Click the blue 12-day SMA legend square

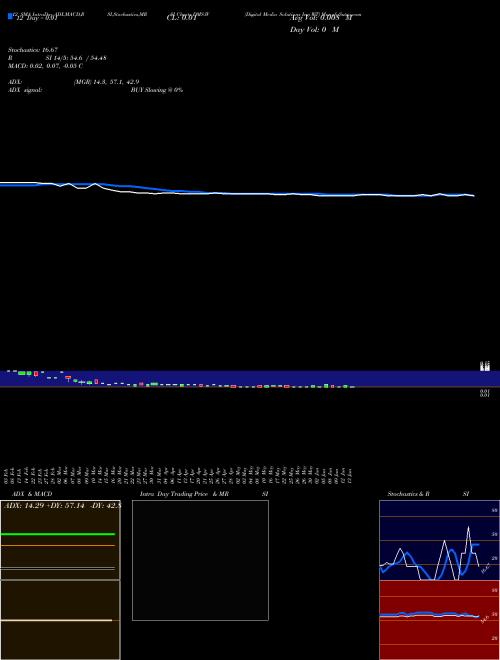(10, 16)
